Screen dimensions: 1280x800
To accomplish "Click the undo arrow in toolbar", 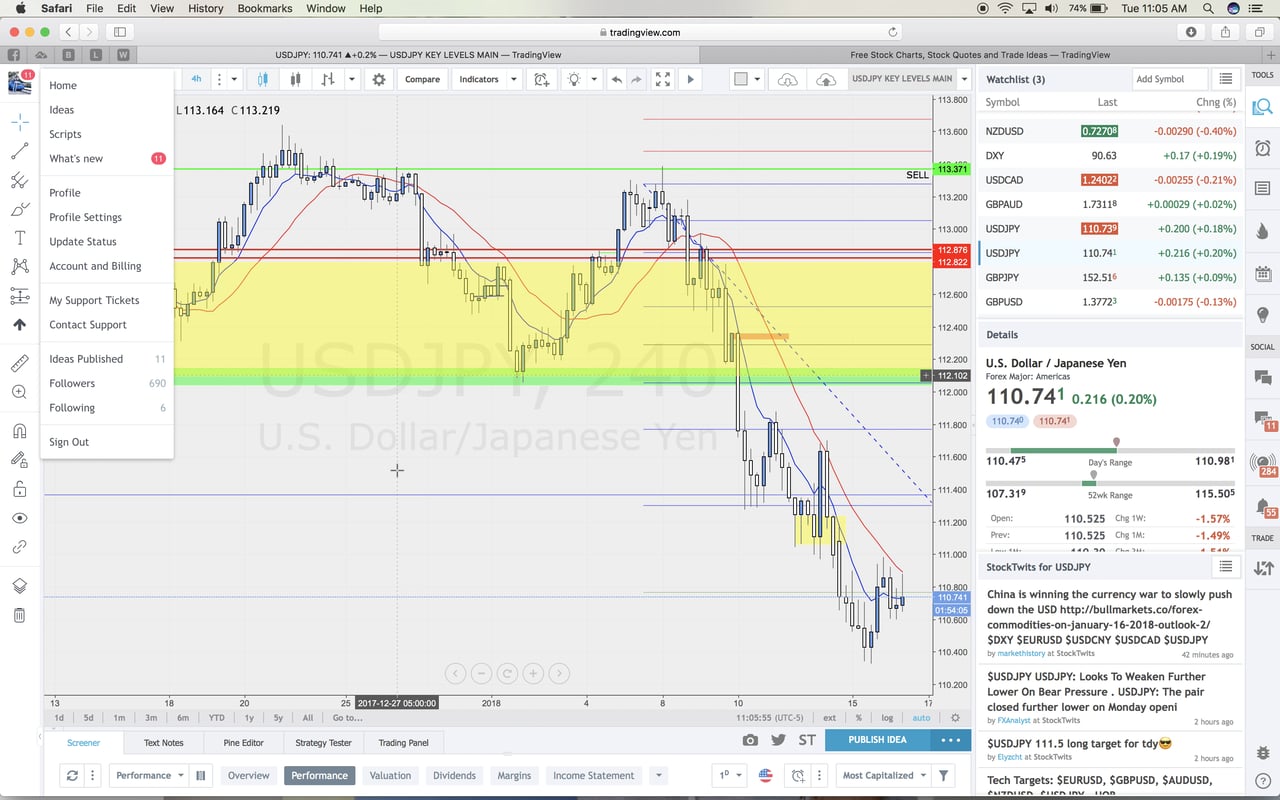I will pos(616,79).
